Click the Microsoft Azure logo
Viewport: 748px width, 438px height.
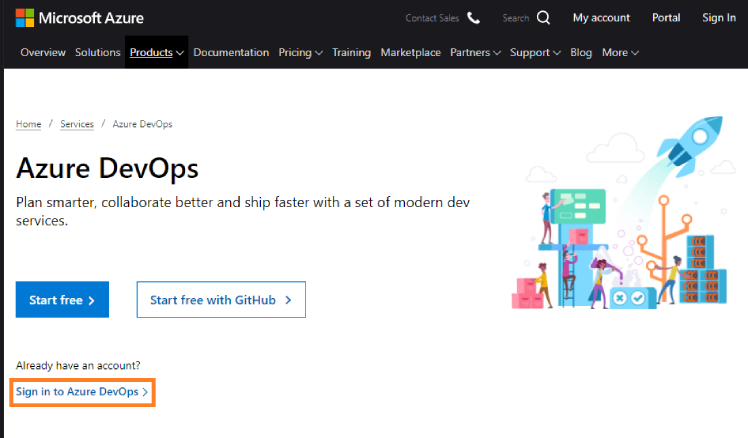pyautogui.click(x=80, y=18)
